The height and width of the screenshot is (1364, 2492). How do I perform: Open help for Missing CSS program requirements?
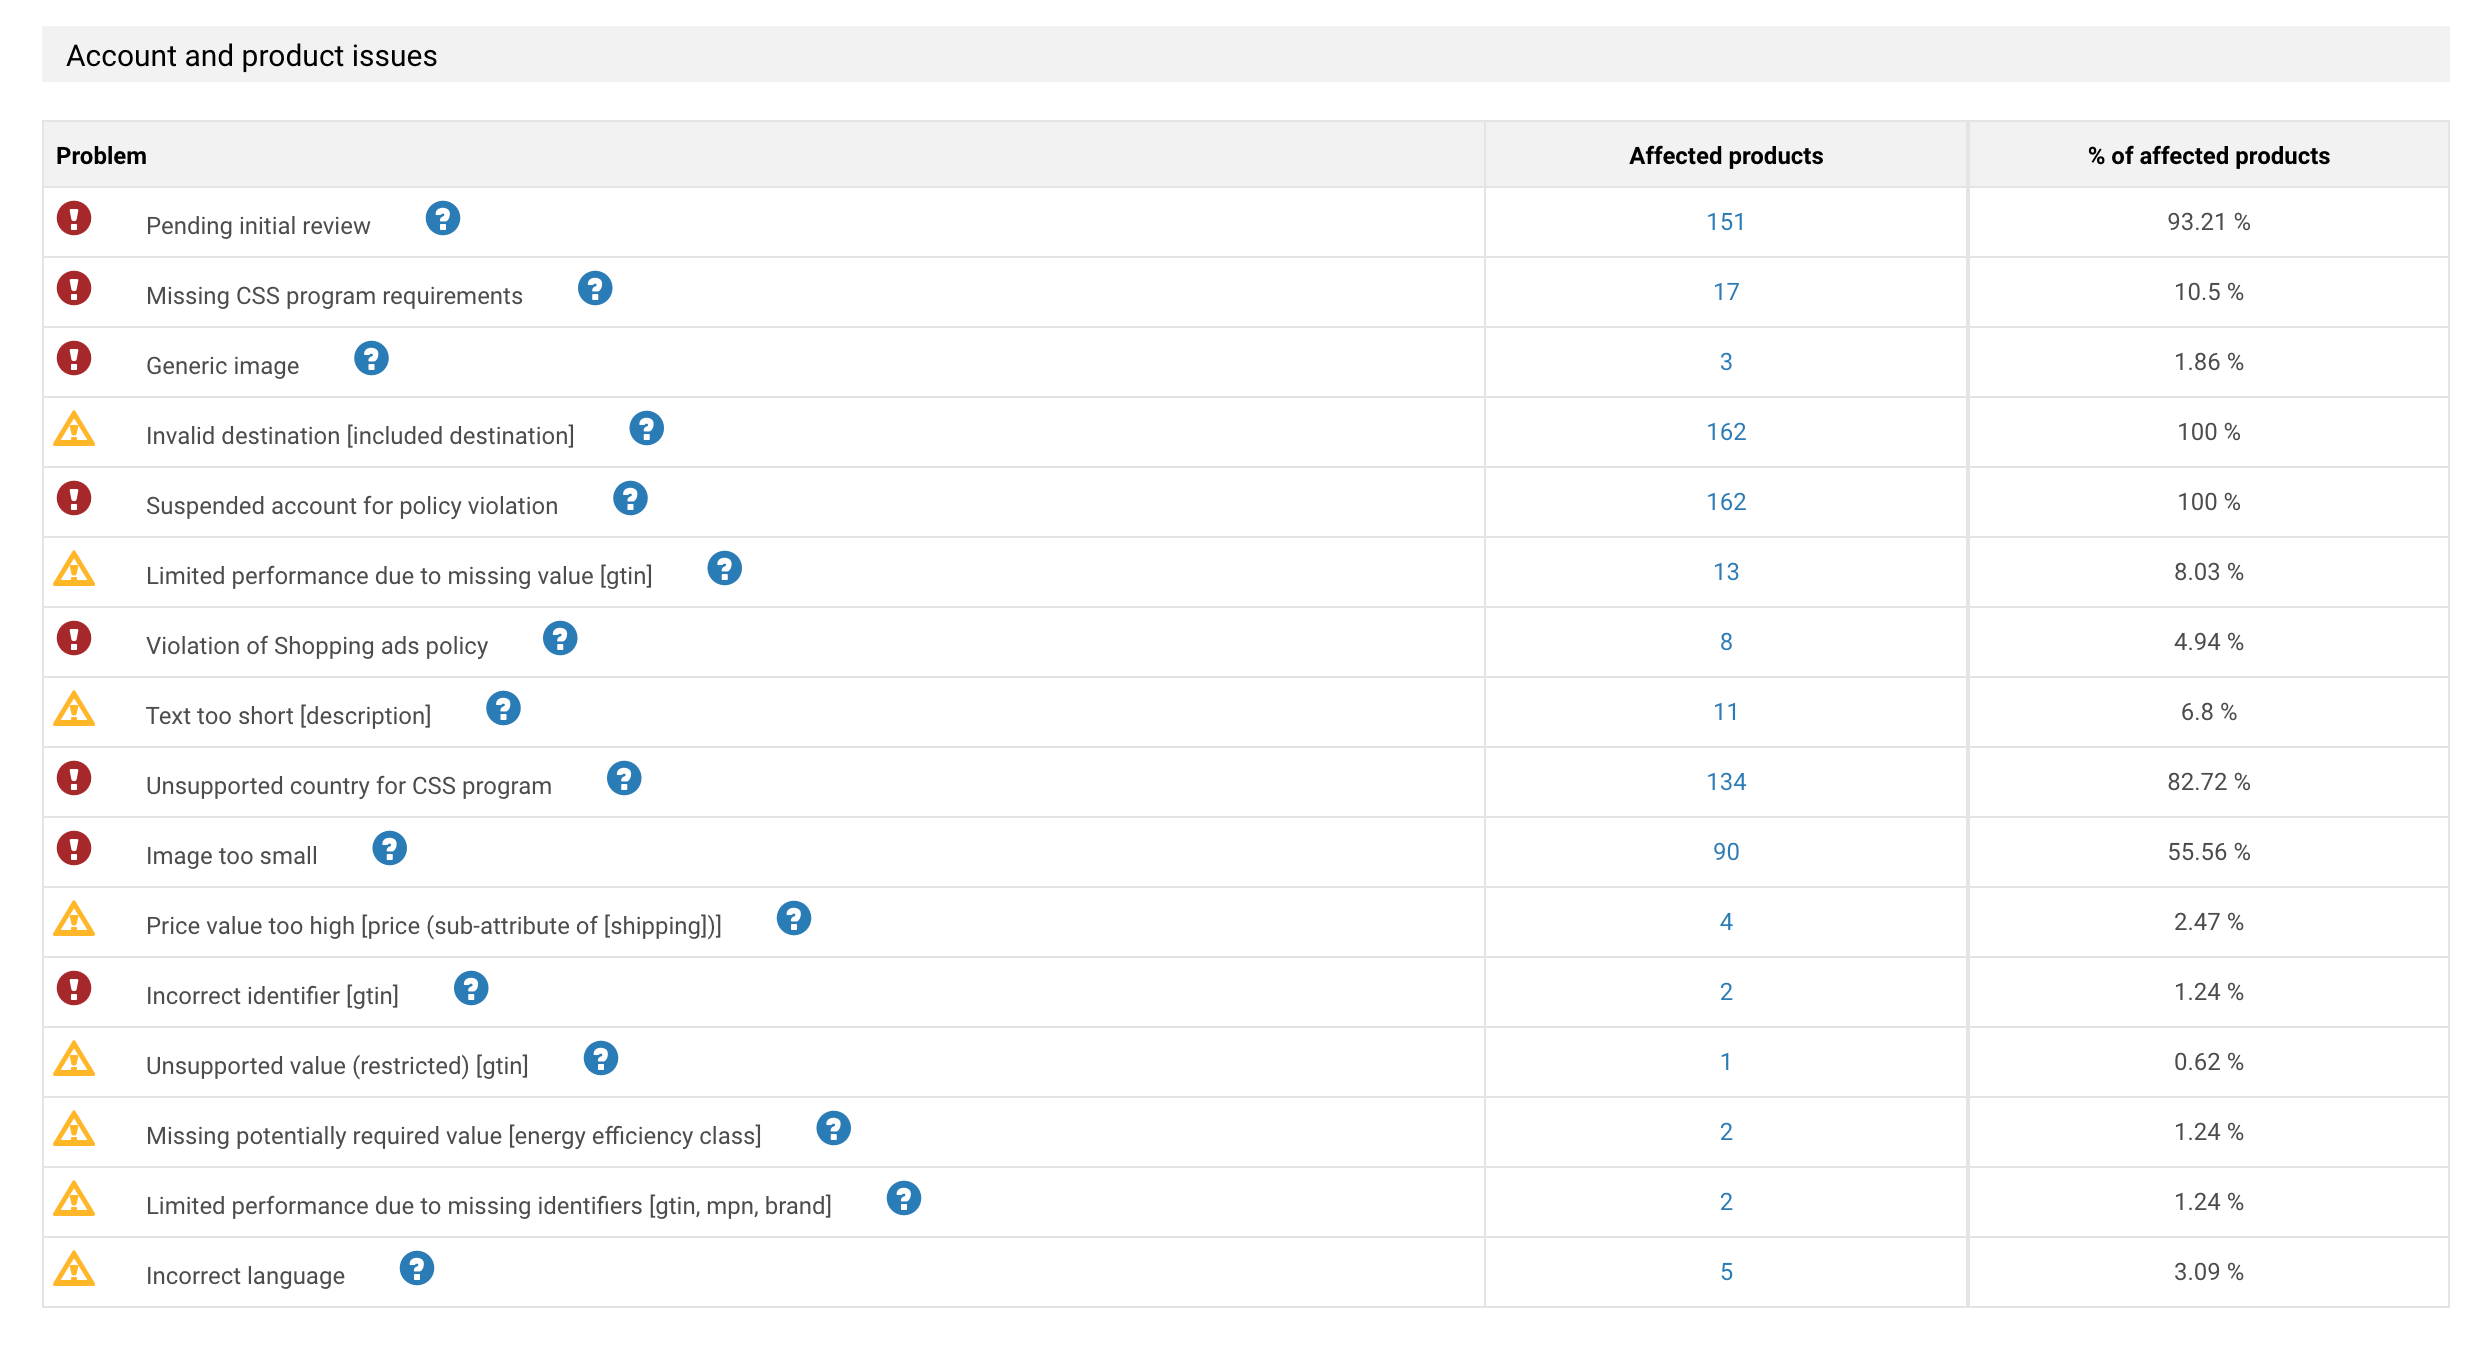(595, 288)
